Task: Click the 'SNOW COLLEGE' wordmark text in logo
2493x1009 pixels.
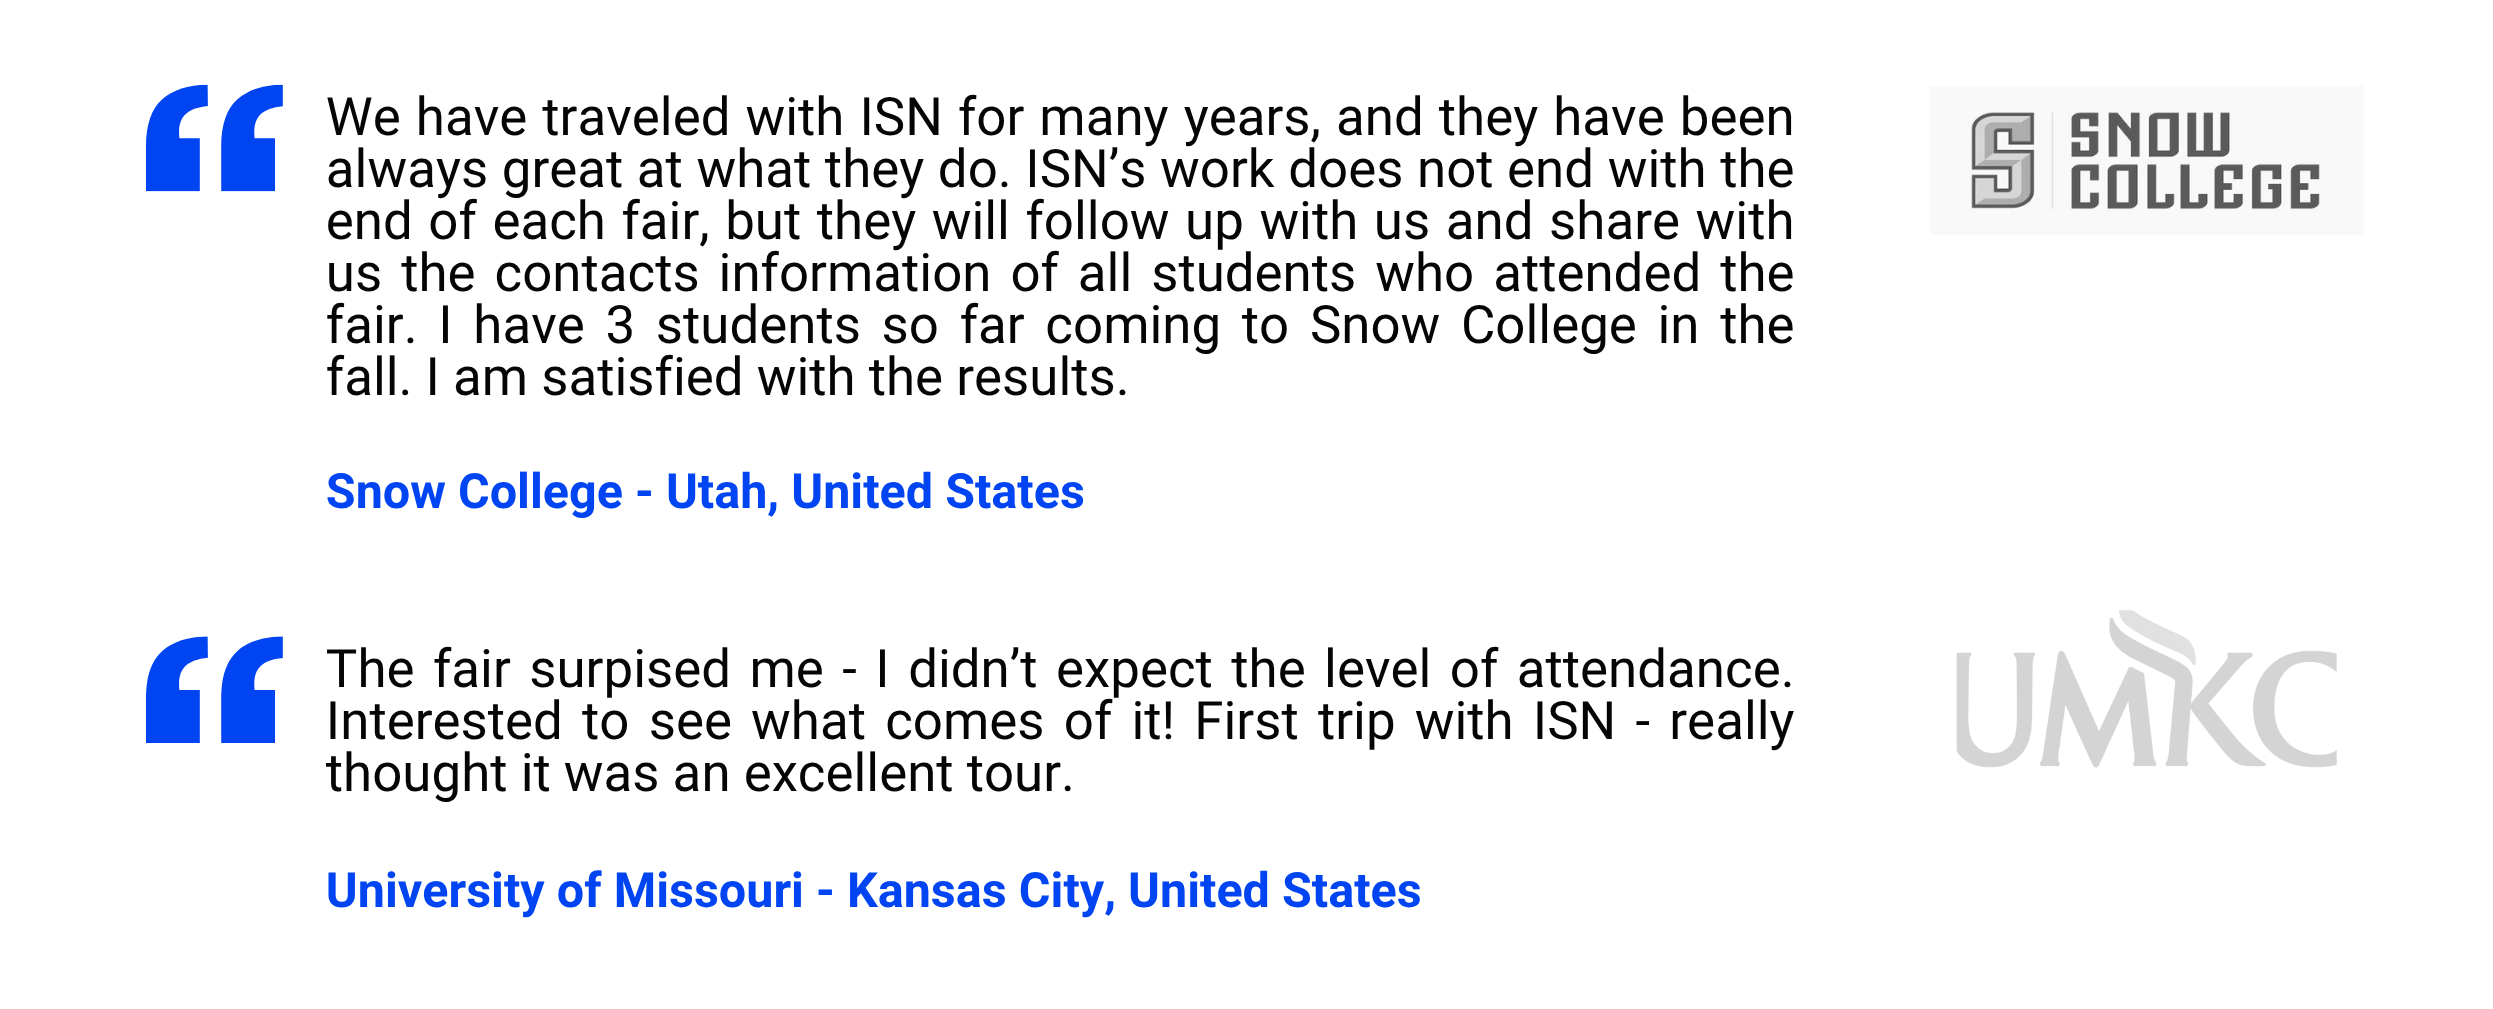Action: point(2194,161)
